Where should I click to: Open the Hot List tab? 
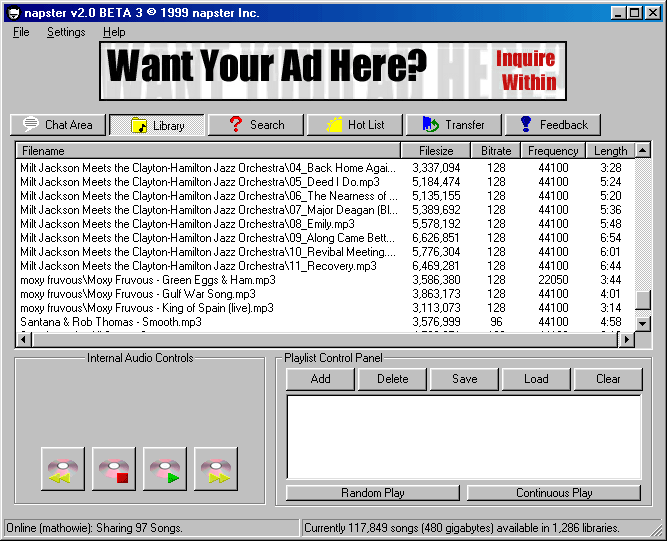point(355,125)
